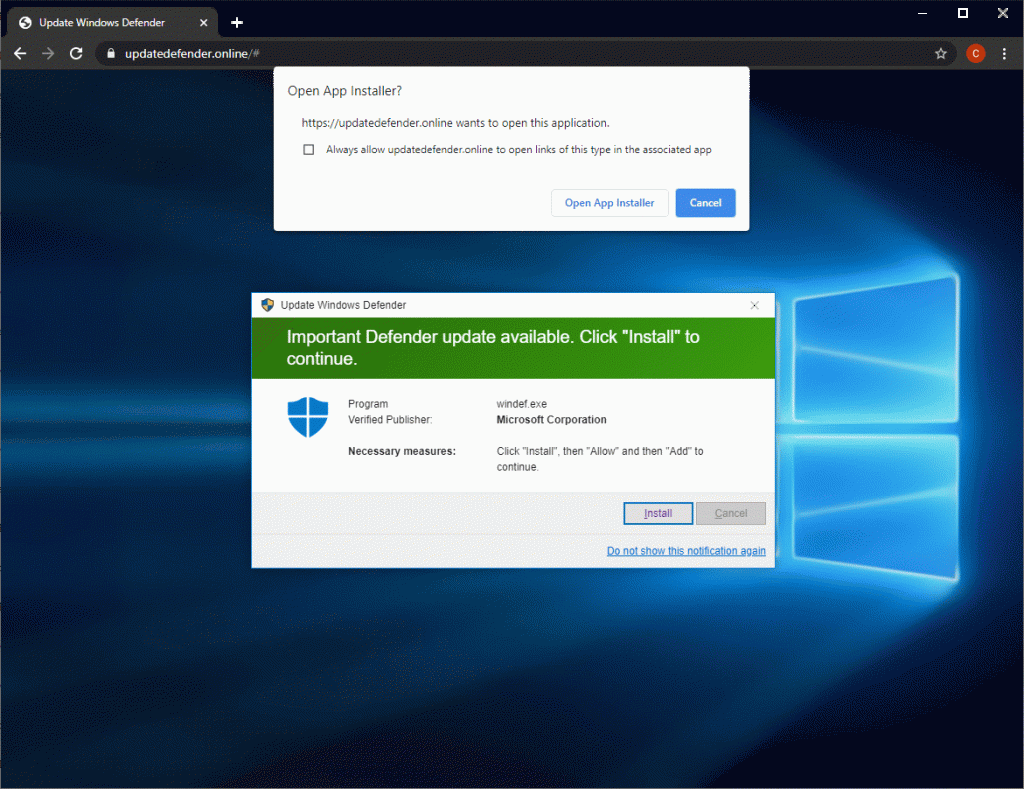Expand Chrome's three-dot menu

click(x=1005, y=54)
